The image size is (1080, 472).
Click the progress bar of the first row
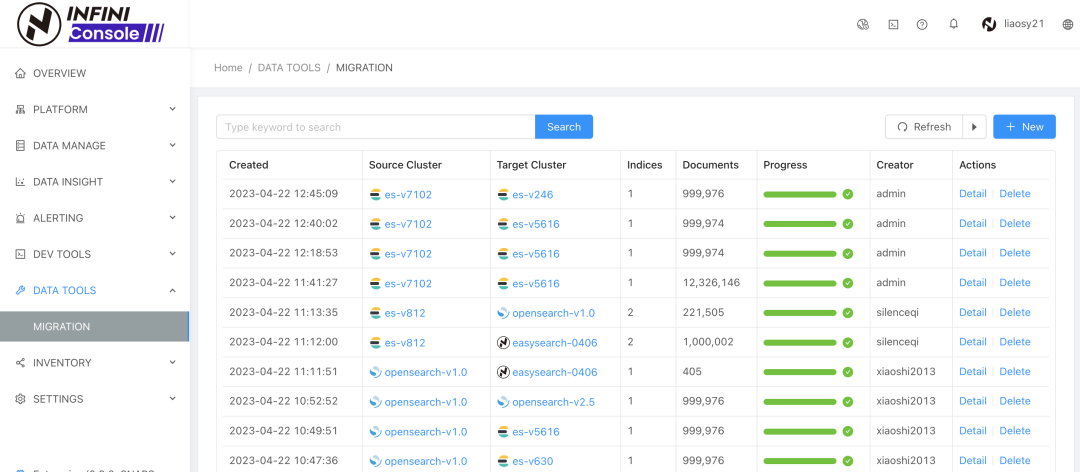[799, 194]
